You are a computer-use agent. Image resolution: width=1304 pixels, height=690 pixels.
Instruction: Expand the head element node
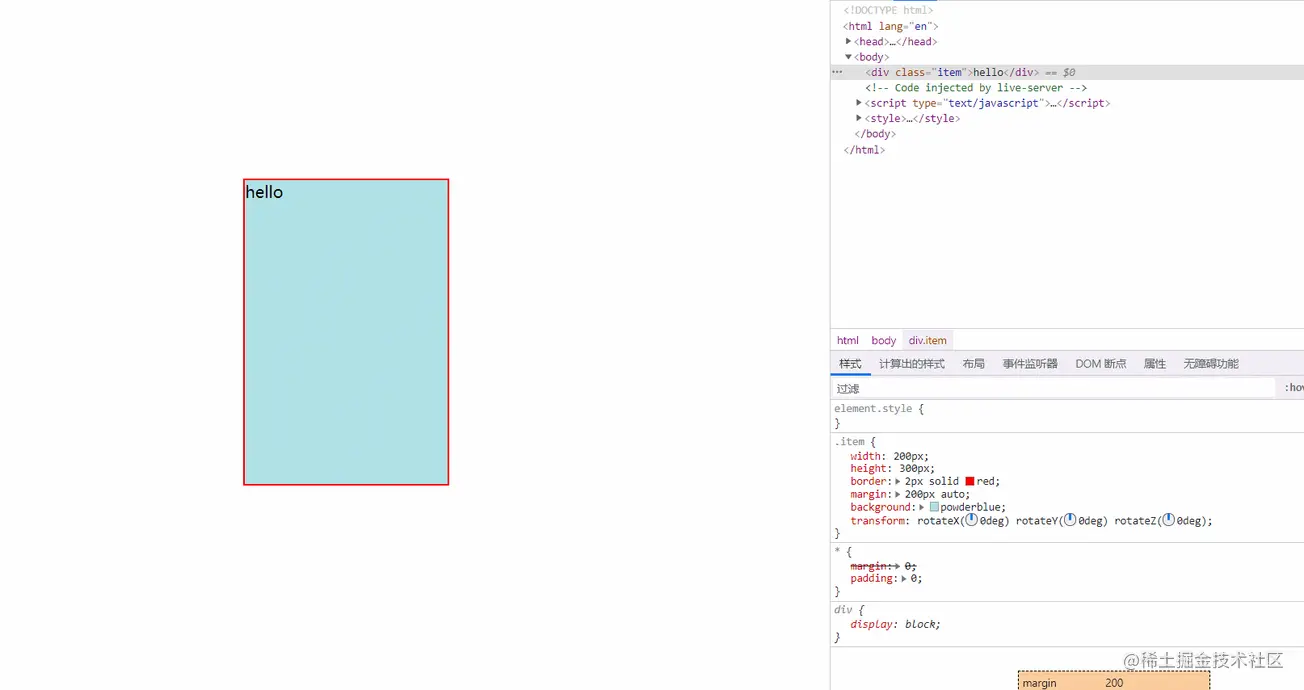849,41
